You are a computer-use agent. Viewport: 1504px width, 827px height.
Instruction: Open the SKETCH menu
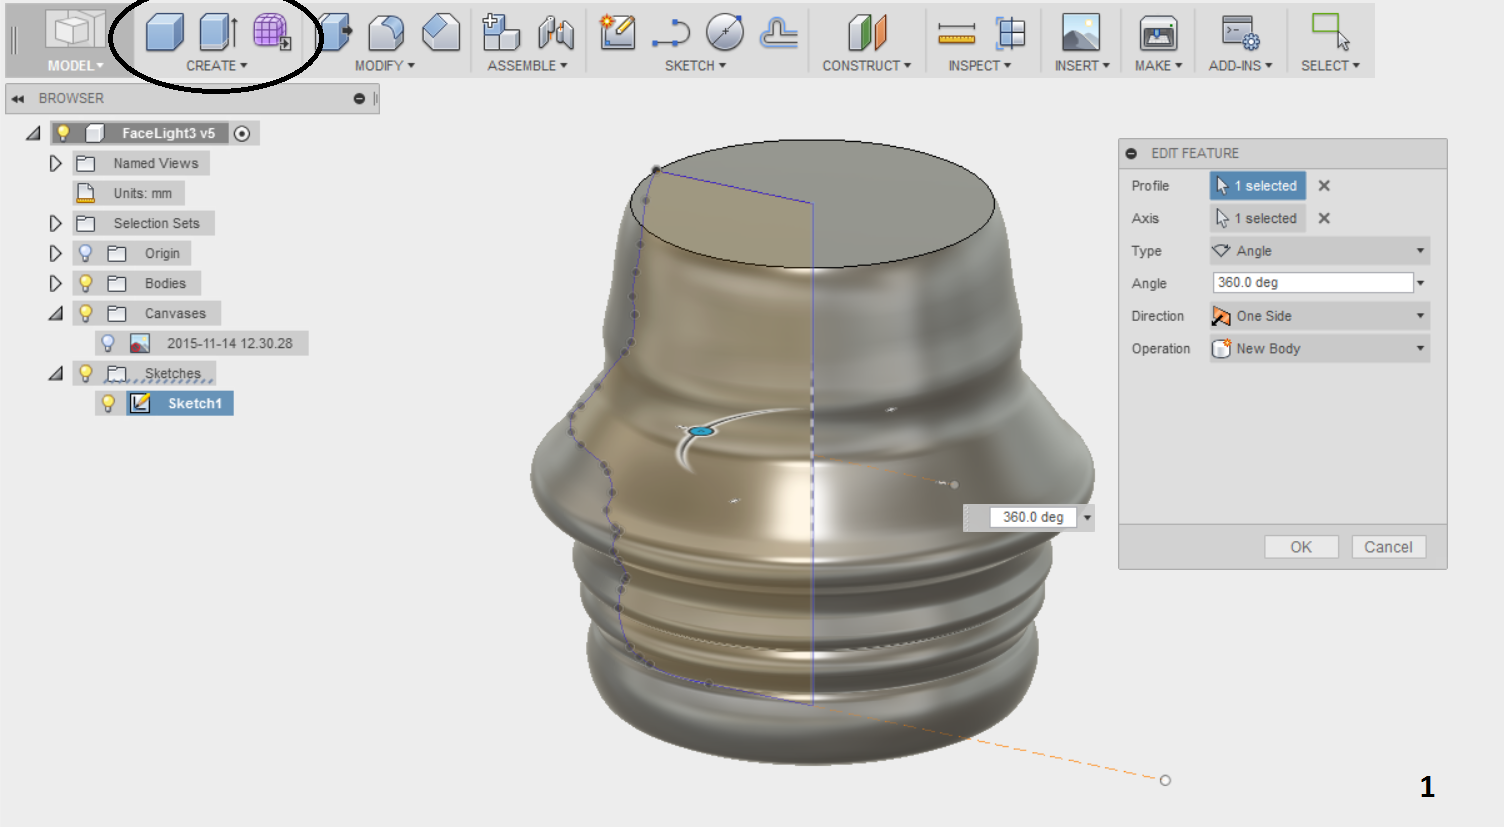(696, 65)
